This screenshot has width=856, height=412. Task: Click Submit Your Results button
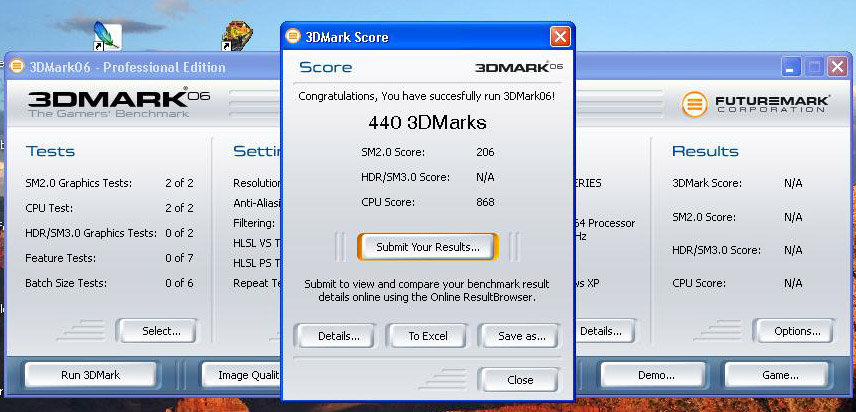coord(428,247)
